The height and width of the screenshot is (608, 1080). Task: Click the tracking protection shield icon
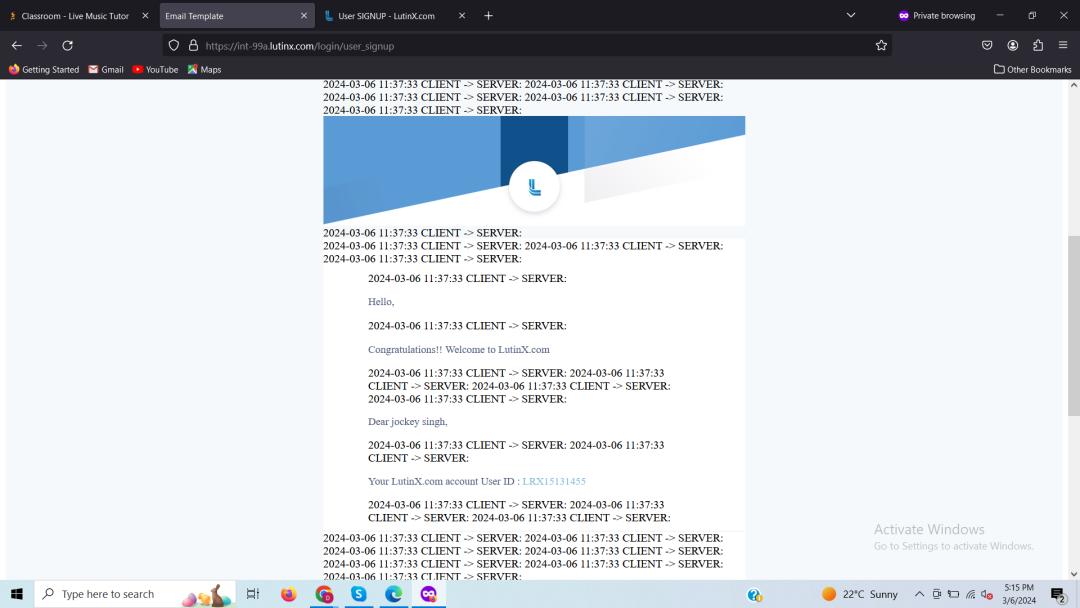(174, 46)
